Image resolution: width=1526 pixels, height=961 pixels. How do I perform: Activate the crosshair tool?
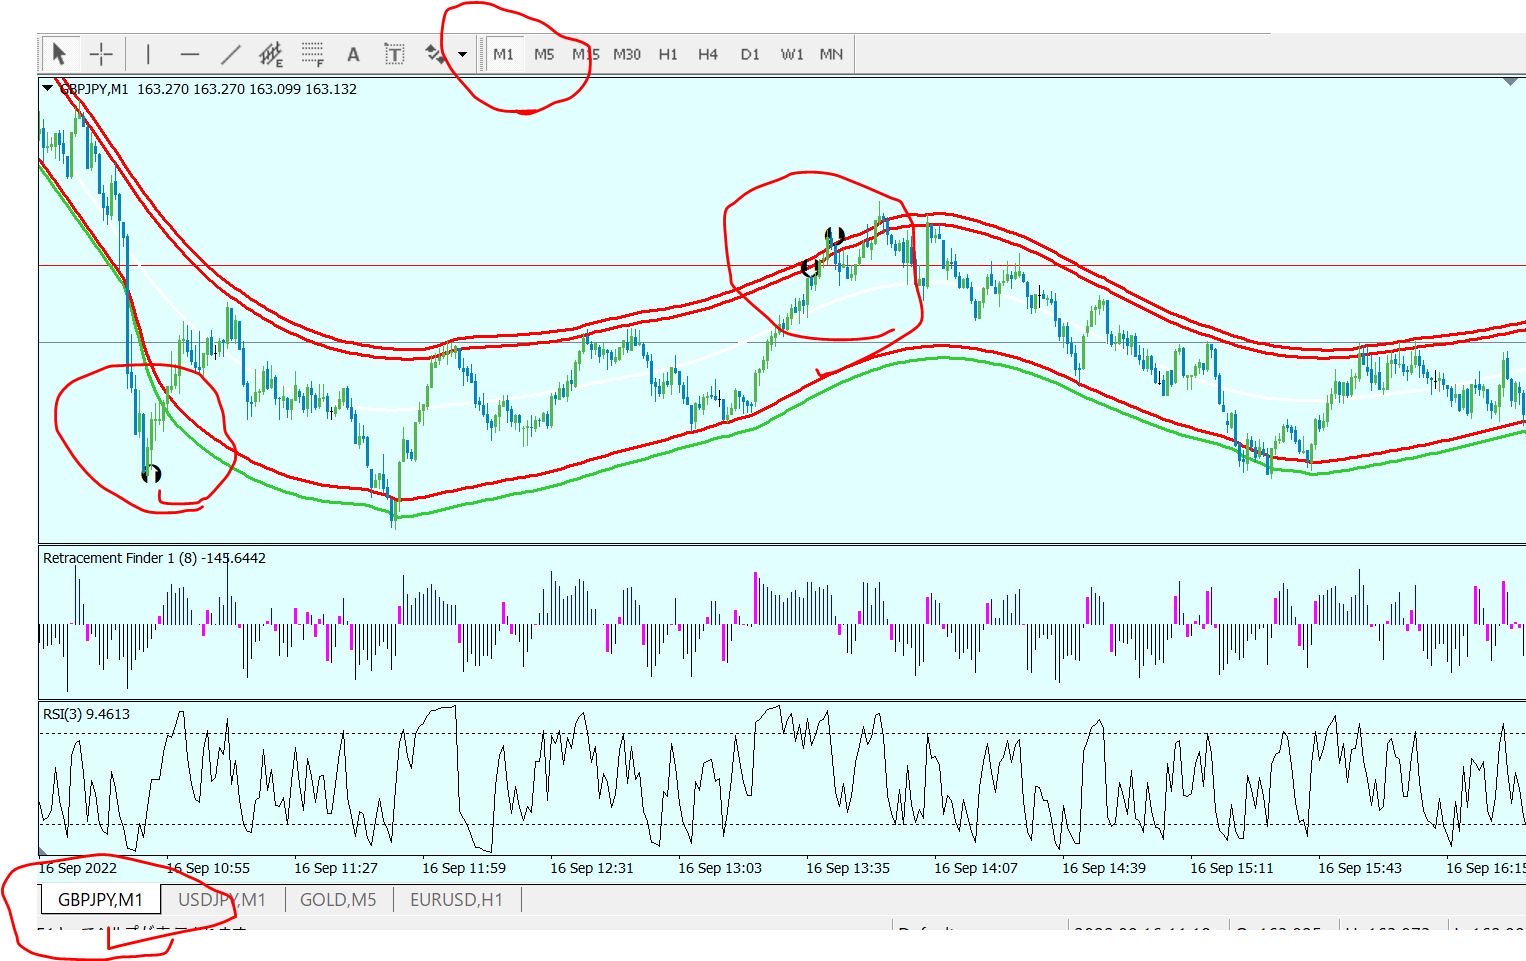[102, 54]
